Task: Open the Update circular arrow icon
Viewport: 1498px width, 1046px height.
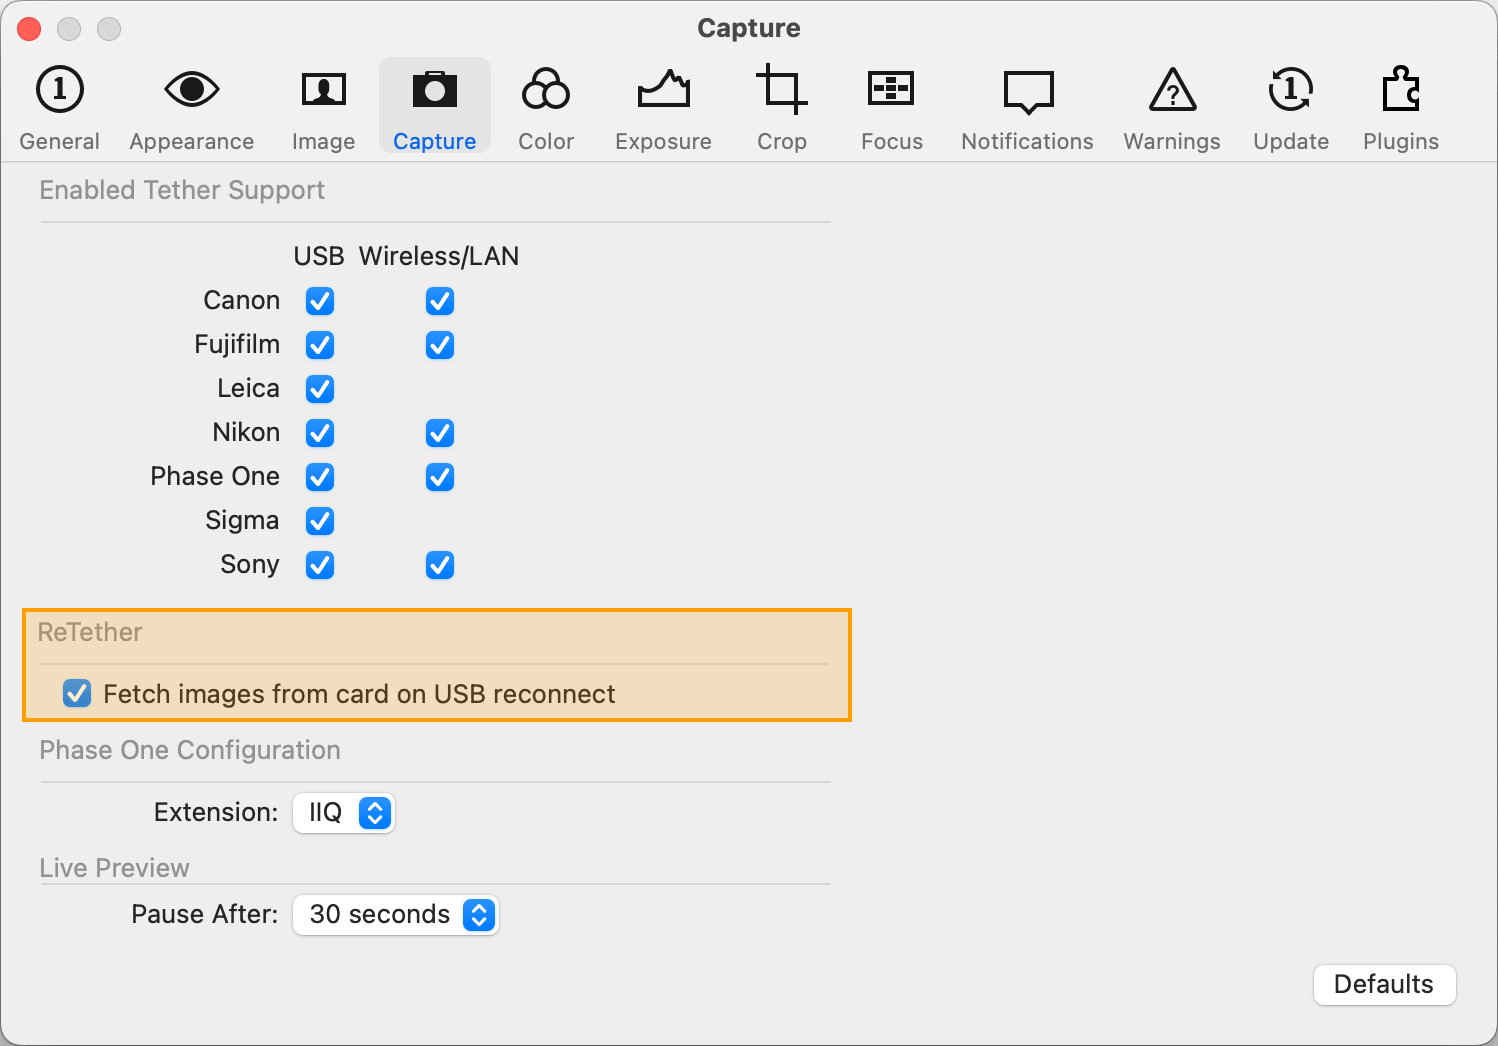Action: [x=1291, y=90]
